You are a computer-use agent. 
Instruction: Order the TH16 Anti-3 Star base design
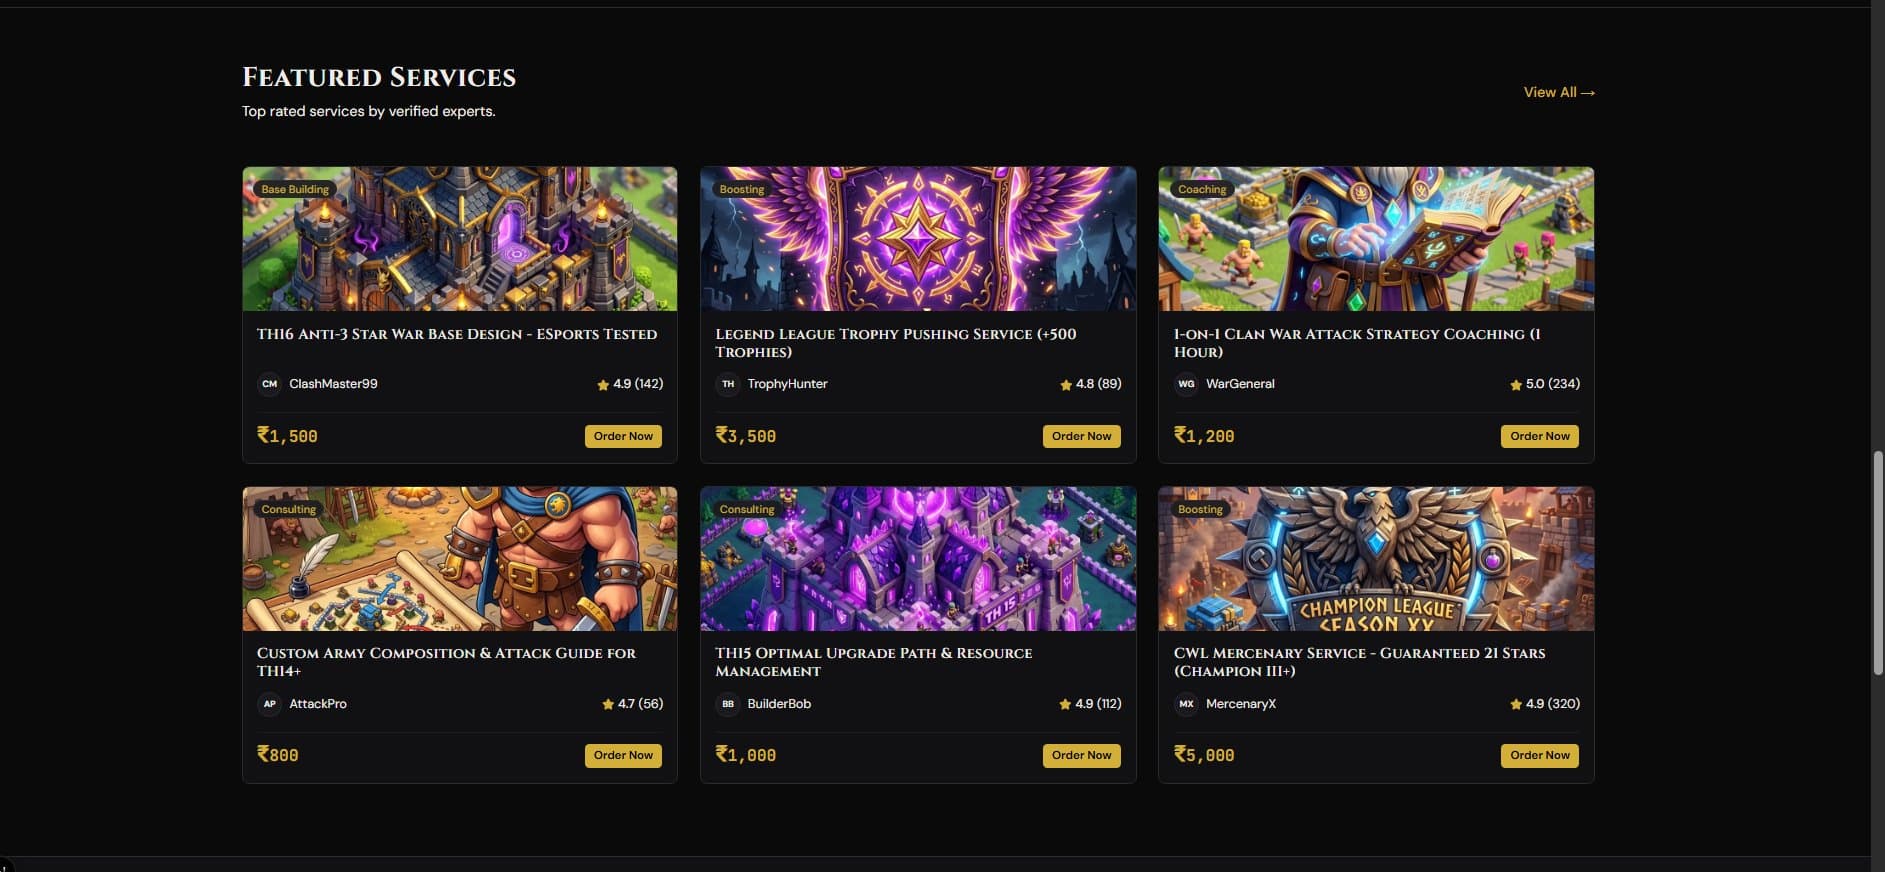pyautogui.click(x=623, y=436)
